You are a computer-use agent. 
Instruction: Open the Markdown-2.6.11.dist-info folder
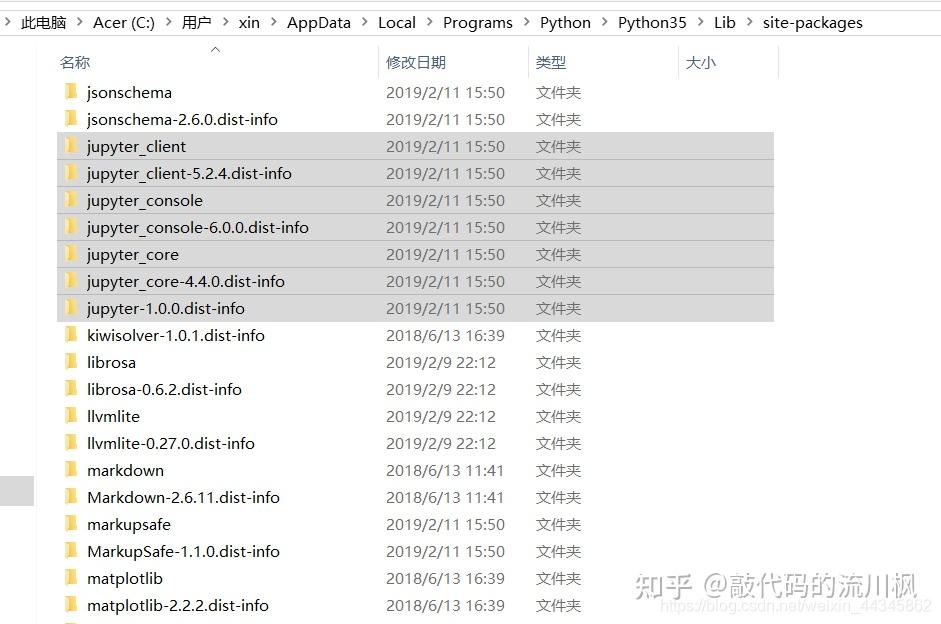[181, 497]
